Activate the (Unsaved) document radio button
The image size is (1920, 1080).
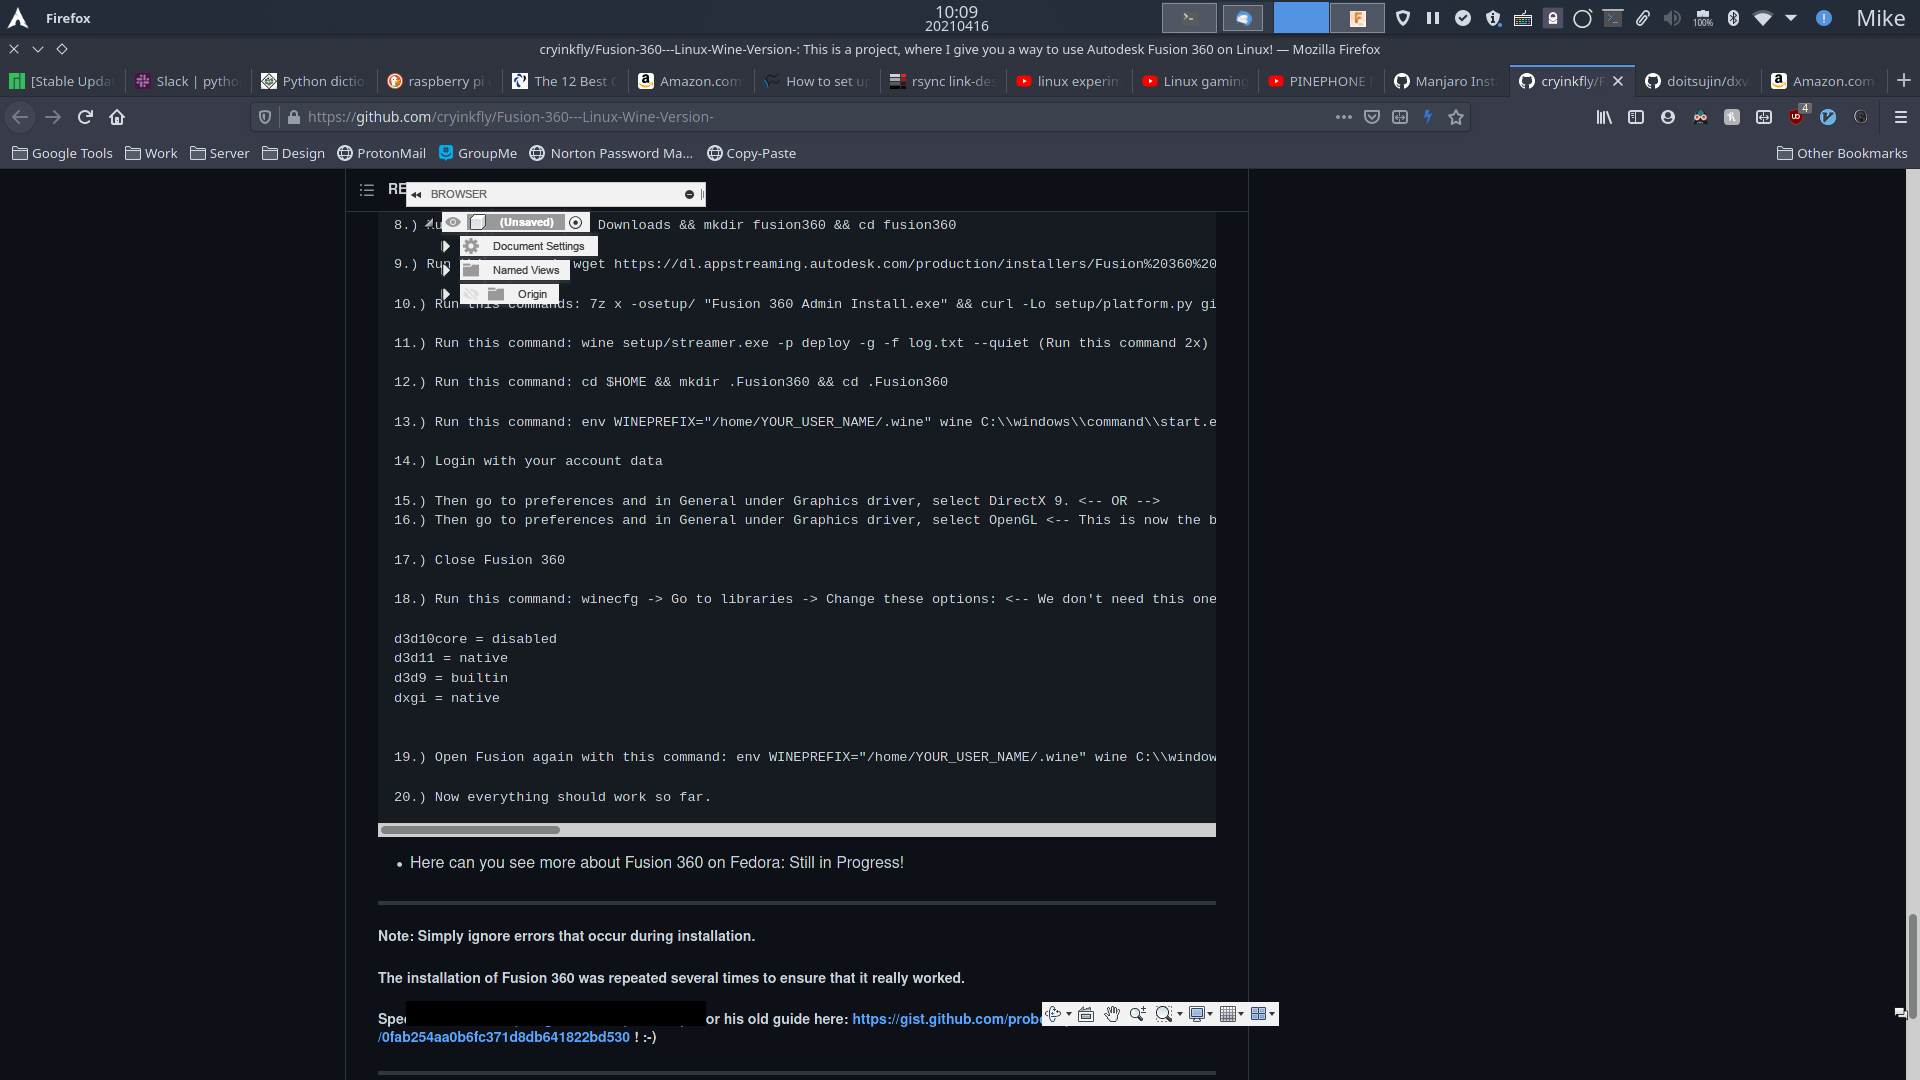click(x=576, y=222)
